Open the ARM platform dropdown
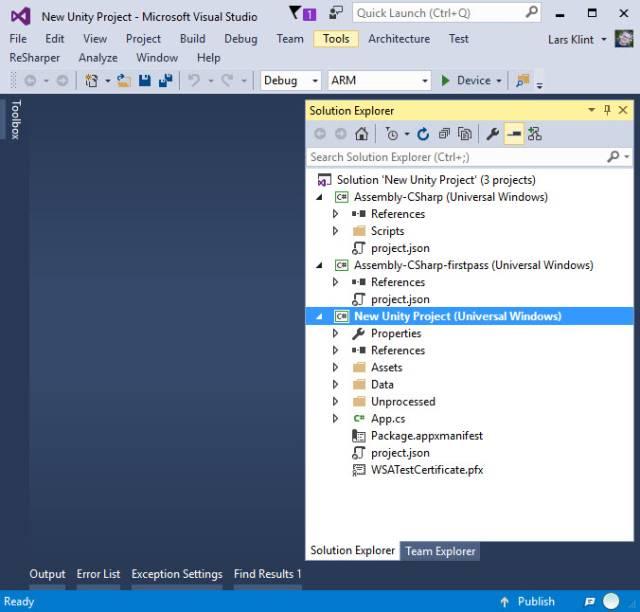640x612 pixels. [x=379, y=81]
